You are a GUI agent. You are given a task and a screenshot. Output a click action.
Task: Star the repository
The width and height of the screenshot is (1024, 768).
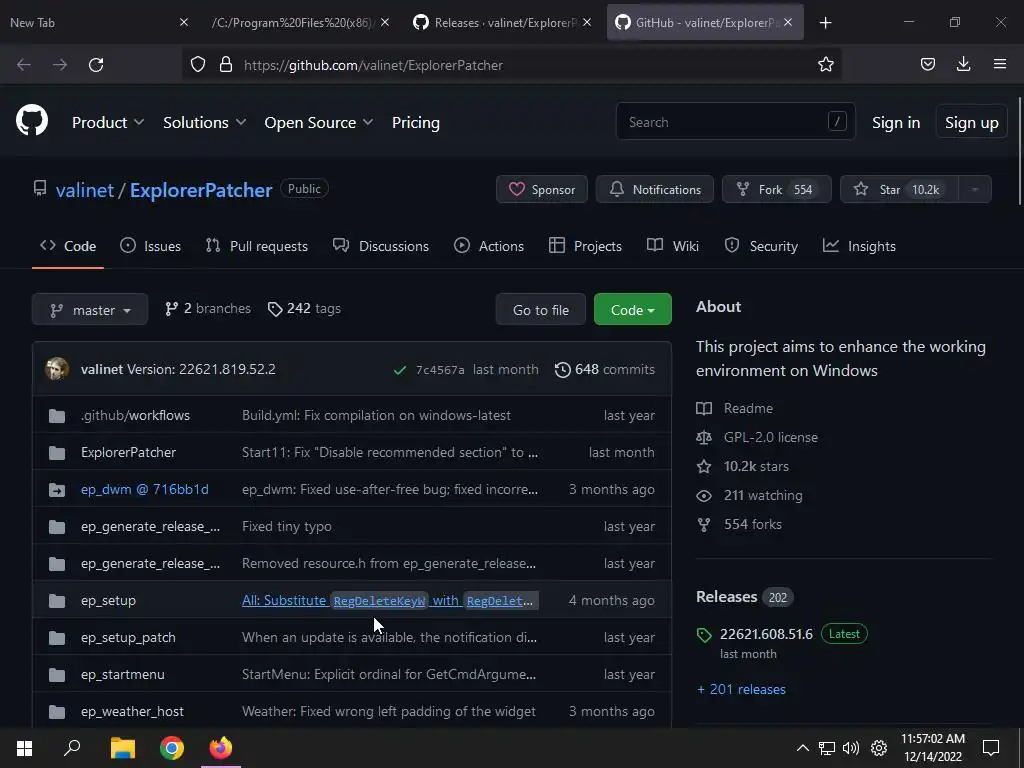click(899, 189)
